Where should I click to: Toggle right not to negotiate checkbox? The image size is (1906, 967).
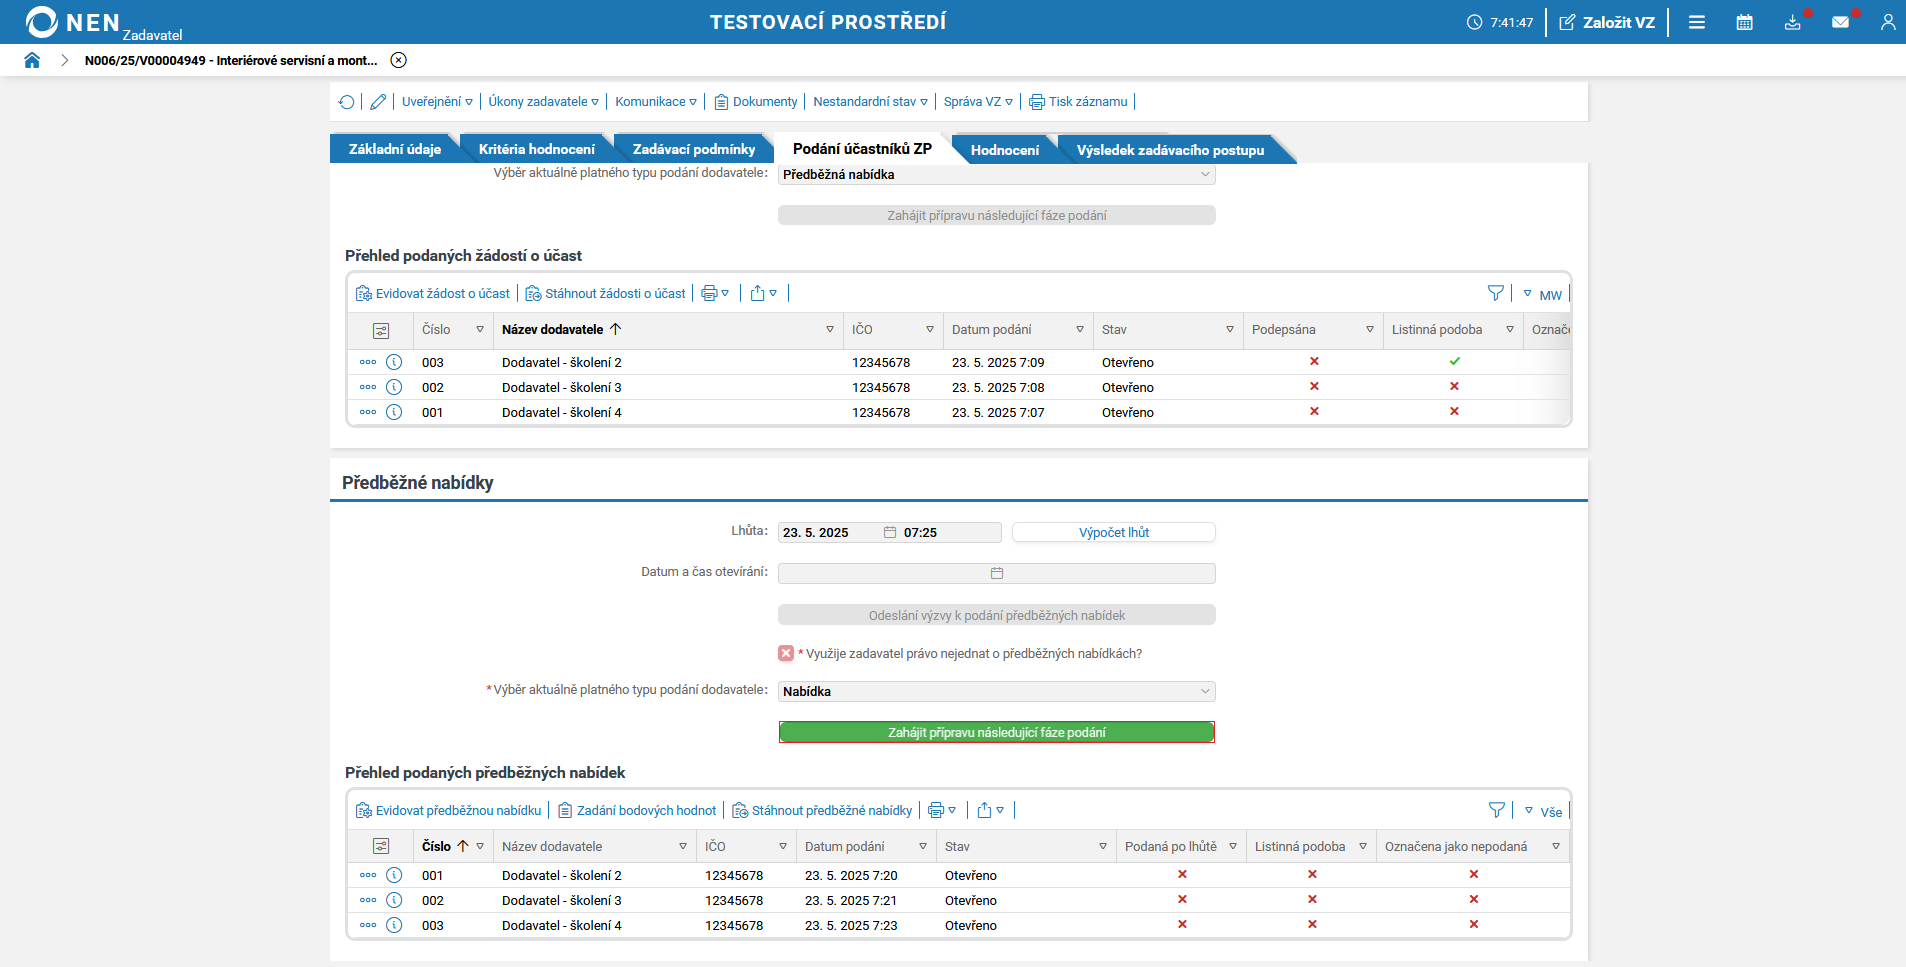coord(786,653)
